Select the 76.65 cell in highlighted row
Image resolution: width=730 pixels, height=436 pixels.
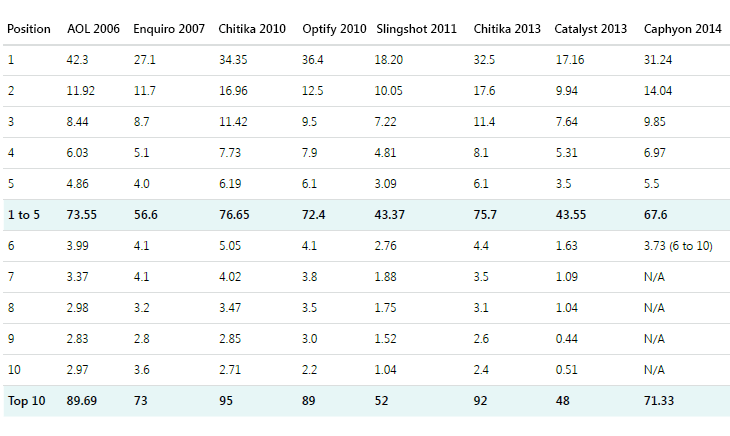tap(235, 215)
